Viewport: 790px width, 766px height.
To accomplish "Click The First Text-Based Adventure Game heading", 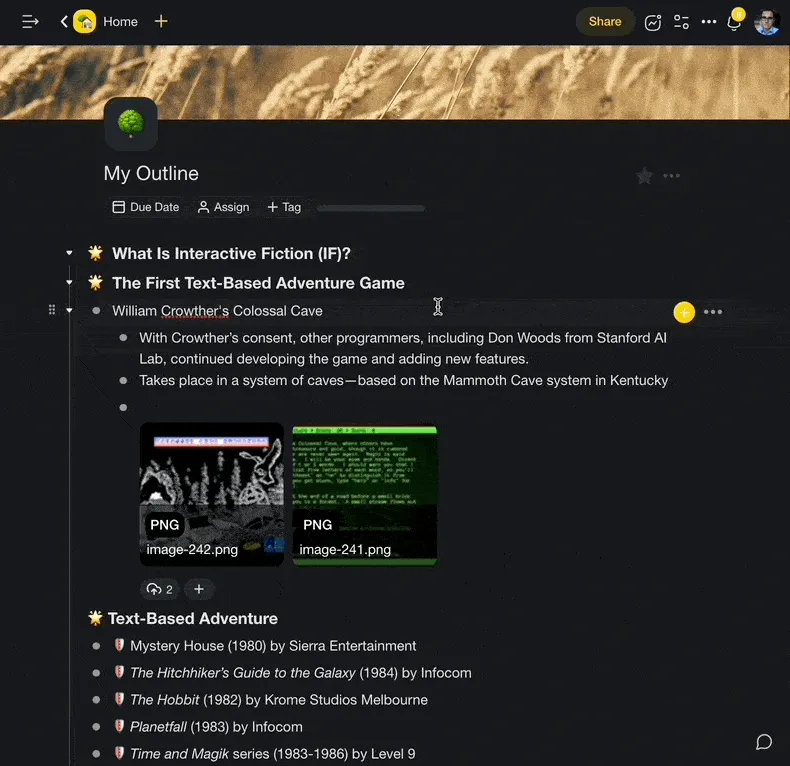I will 258,283.
